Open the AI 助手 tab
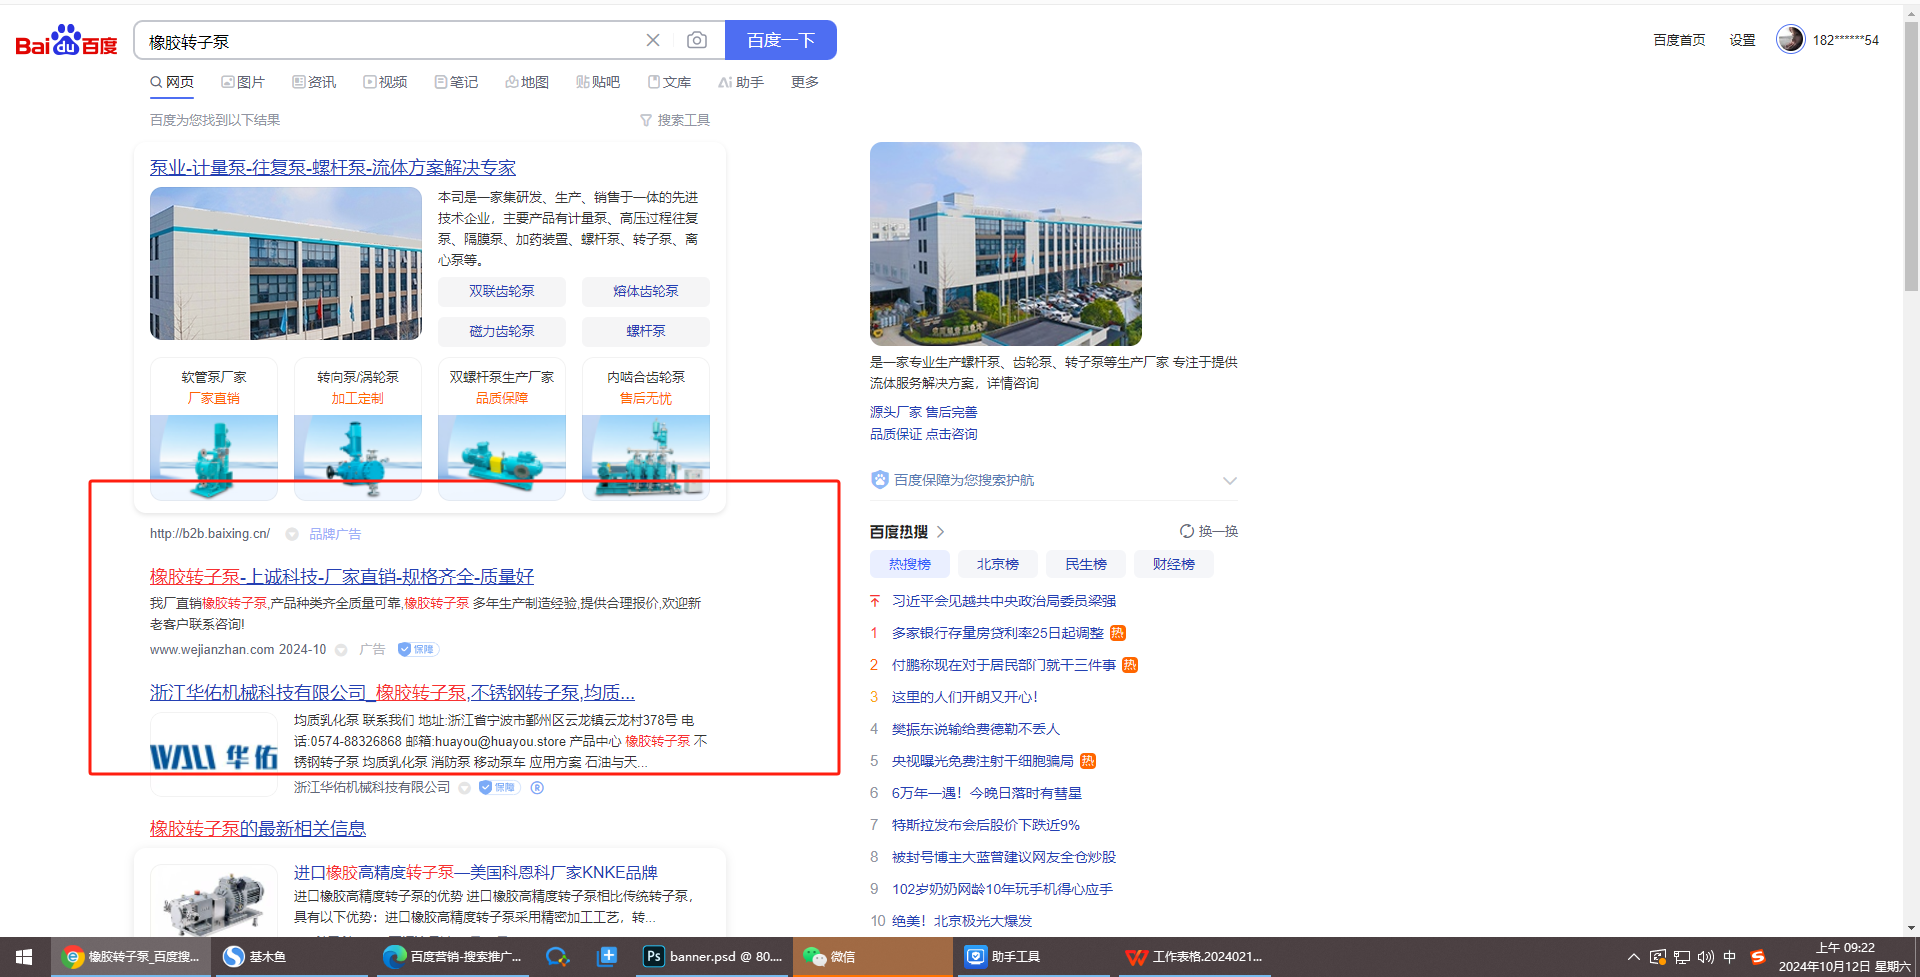 point(741,82)
